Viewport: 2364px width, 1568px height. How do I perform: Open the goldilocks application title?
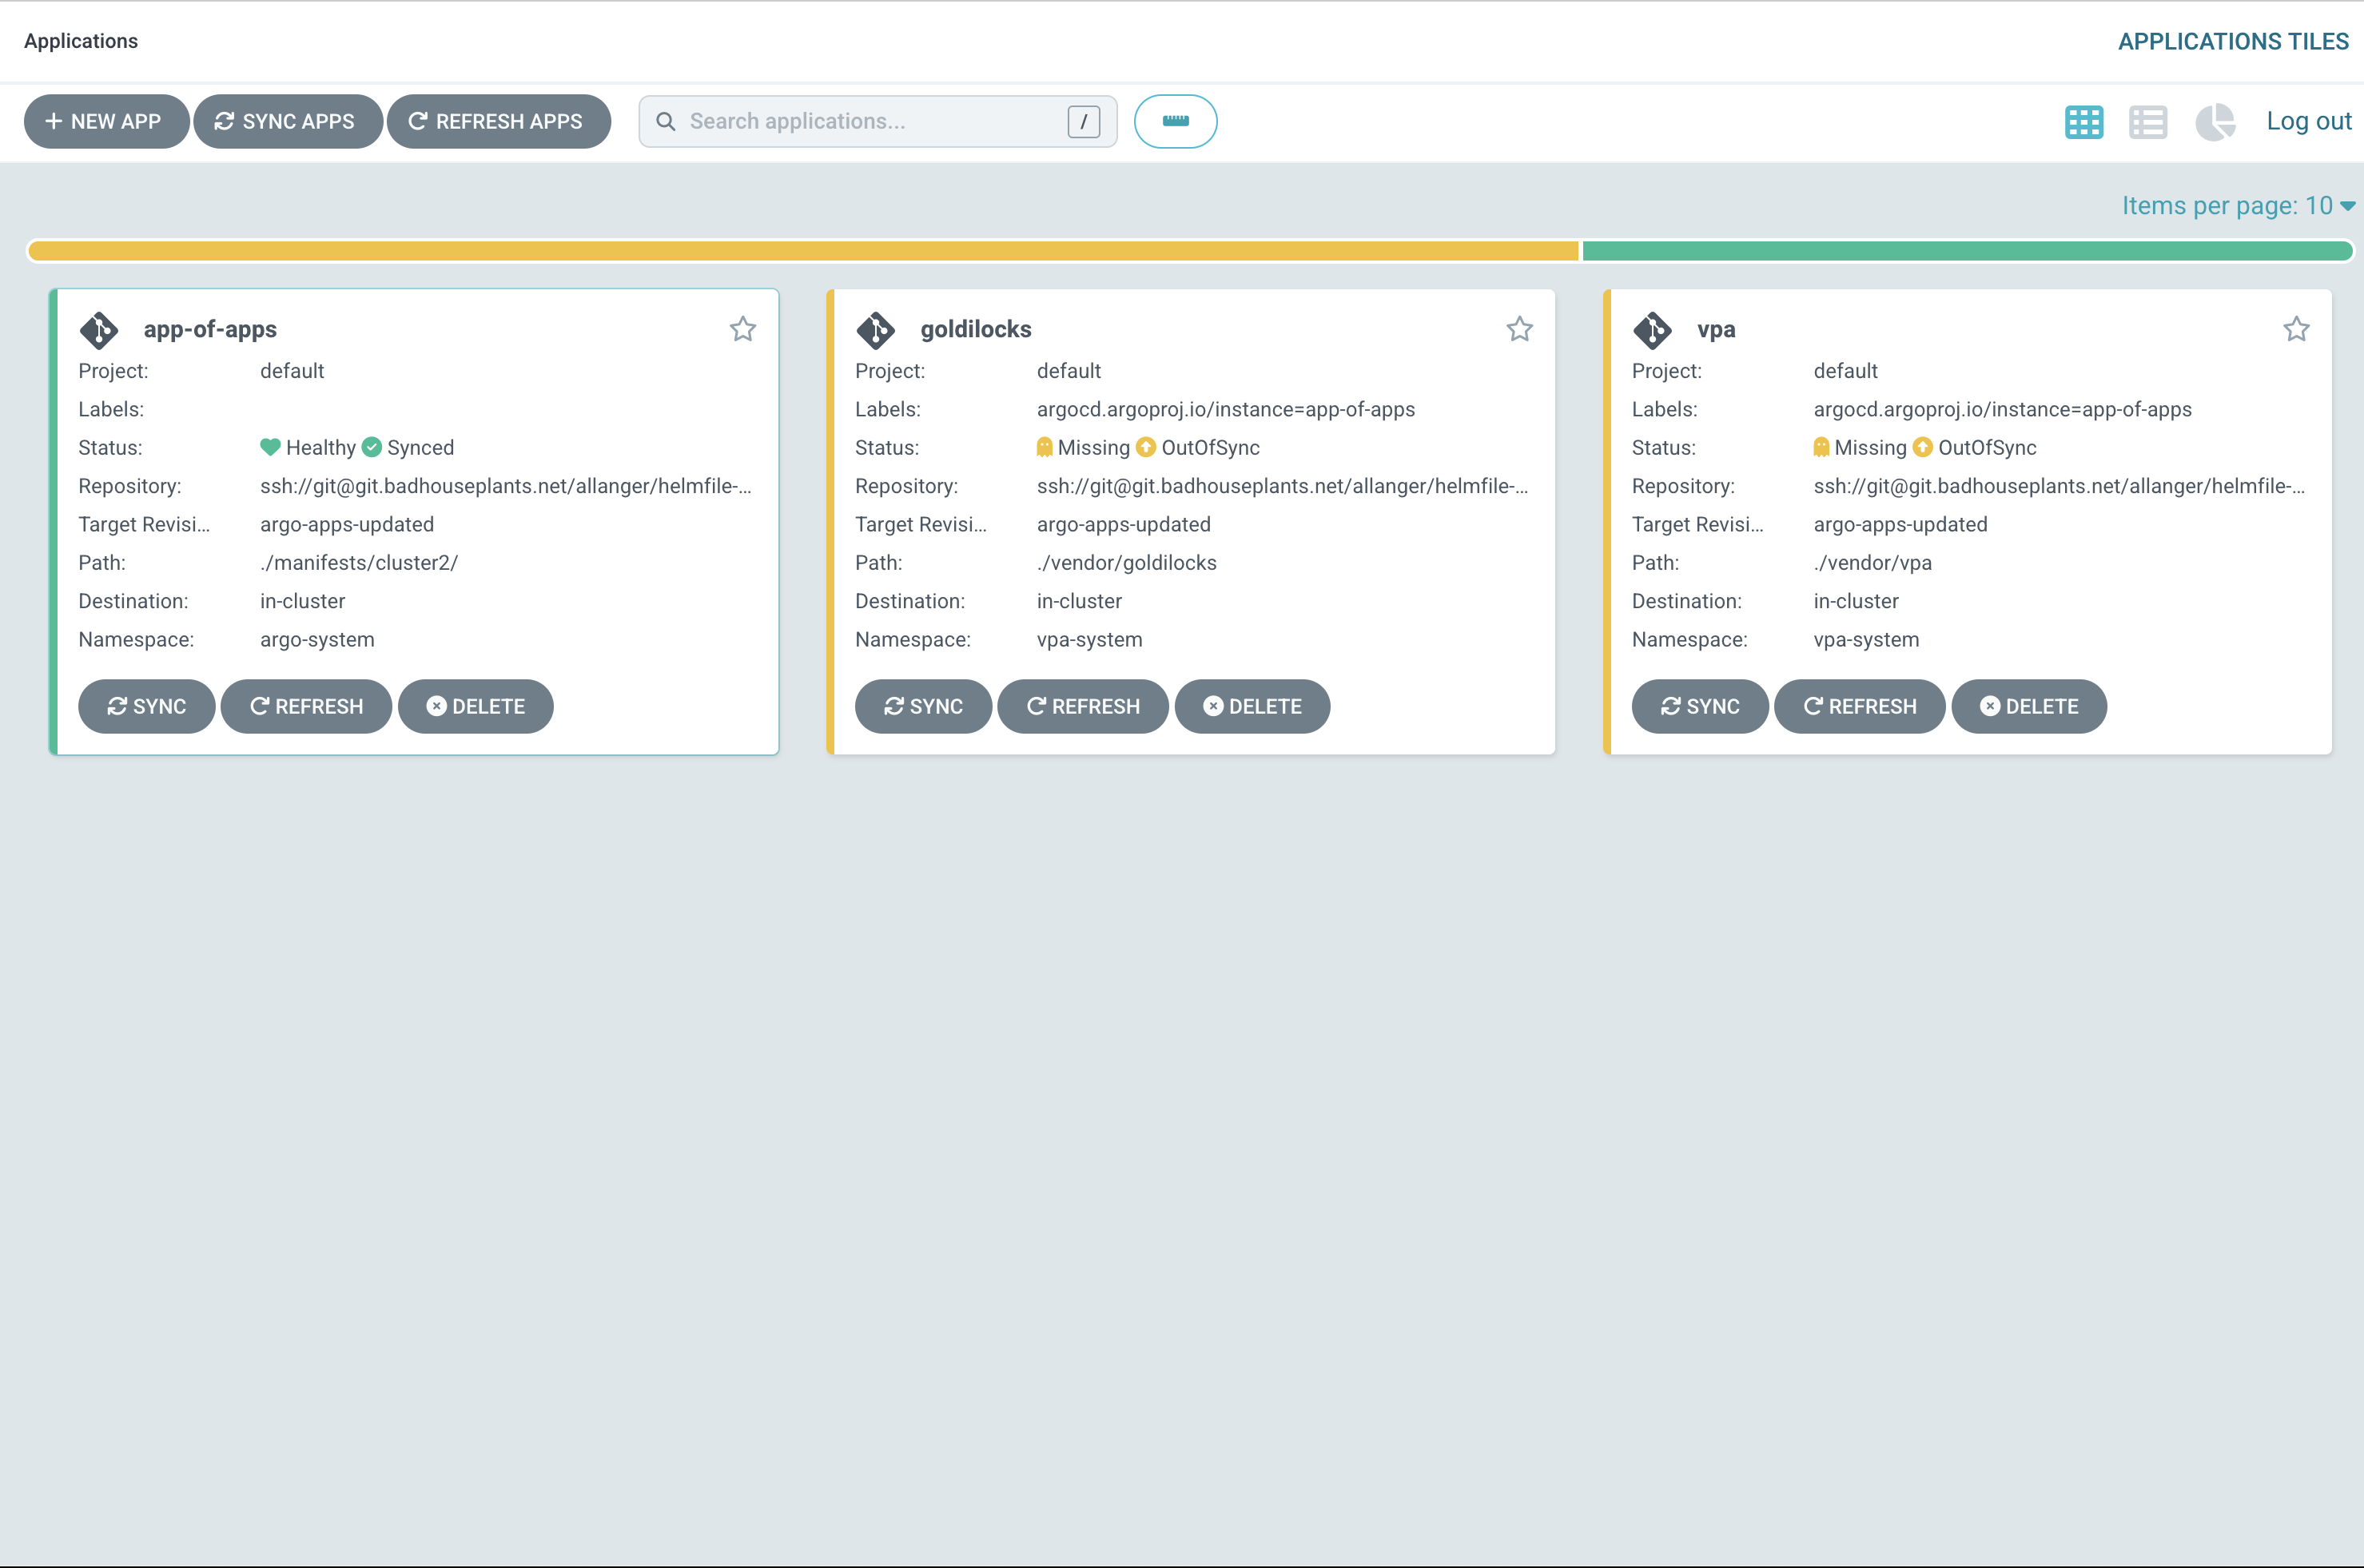pos(976,329)
